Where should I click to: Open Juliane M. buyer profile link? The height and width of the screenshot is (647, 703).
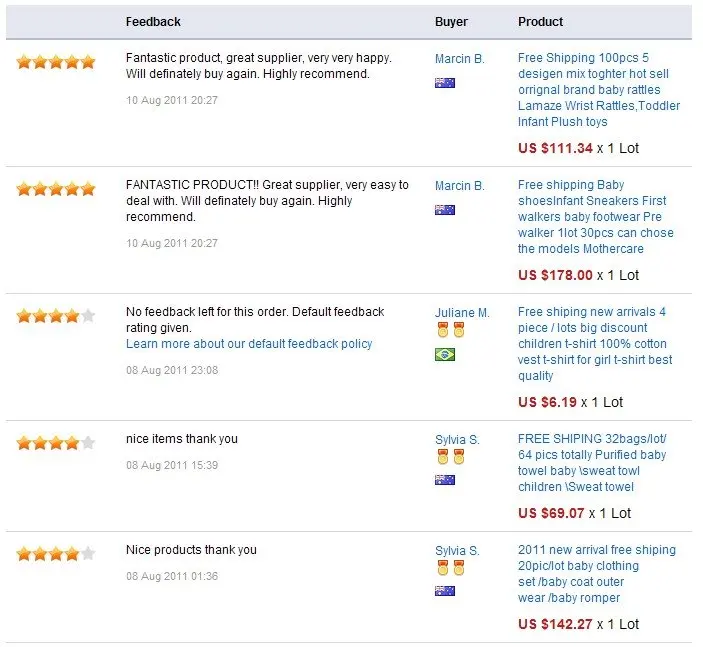462,313
